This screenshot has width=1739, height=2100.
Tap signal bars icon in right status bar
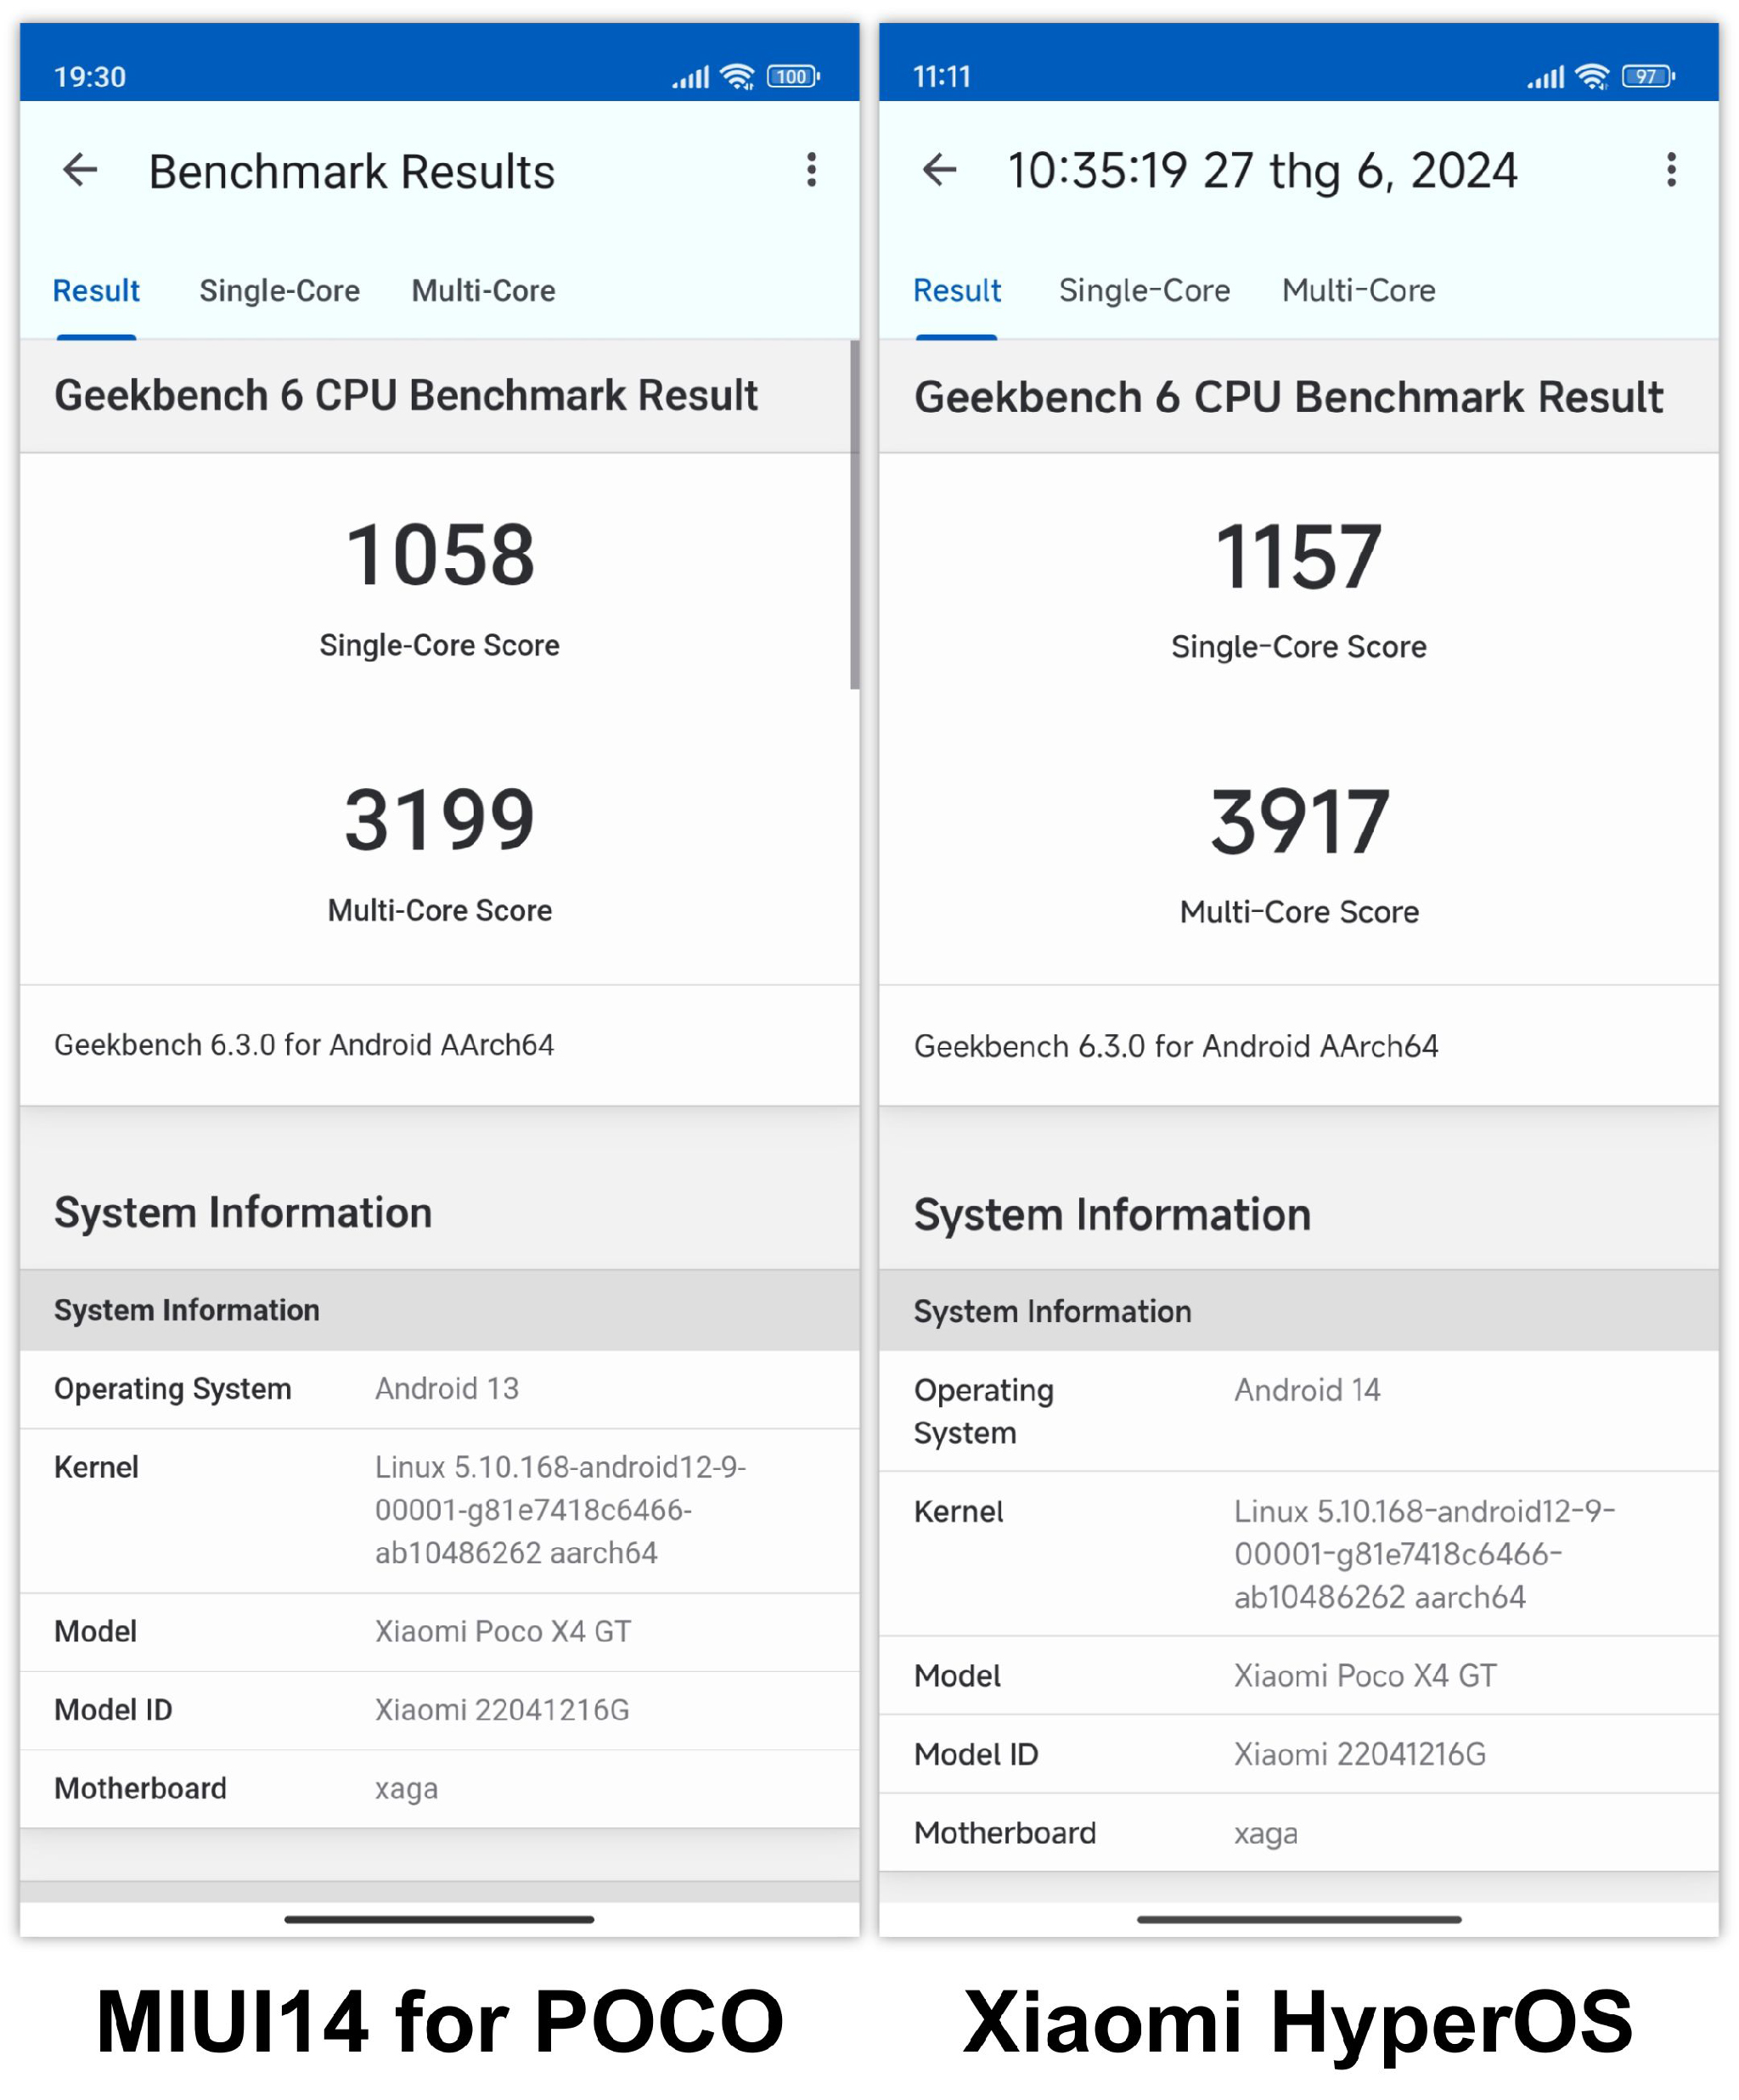(1545, 77)
